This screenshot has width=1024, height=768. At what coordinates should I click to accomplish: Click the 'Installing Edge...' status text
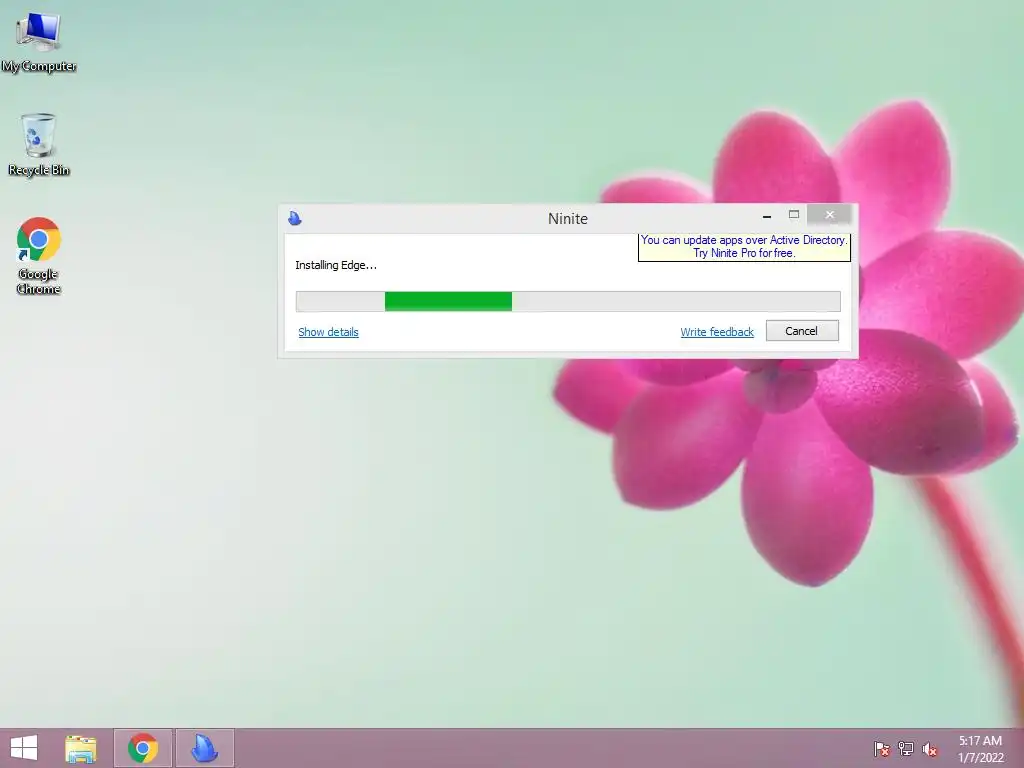pos(336,265)
